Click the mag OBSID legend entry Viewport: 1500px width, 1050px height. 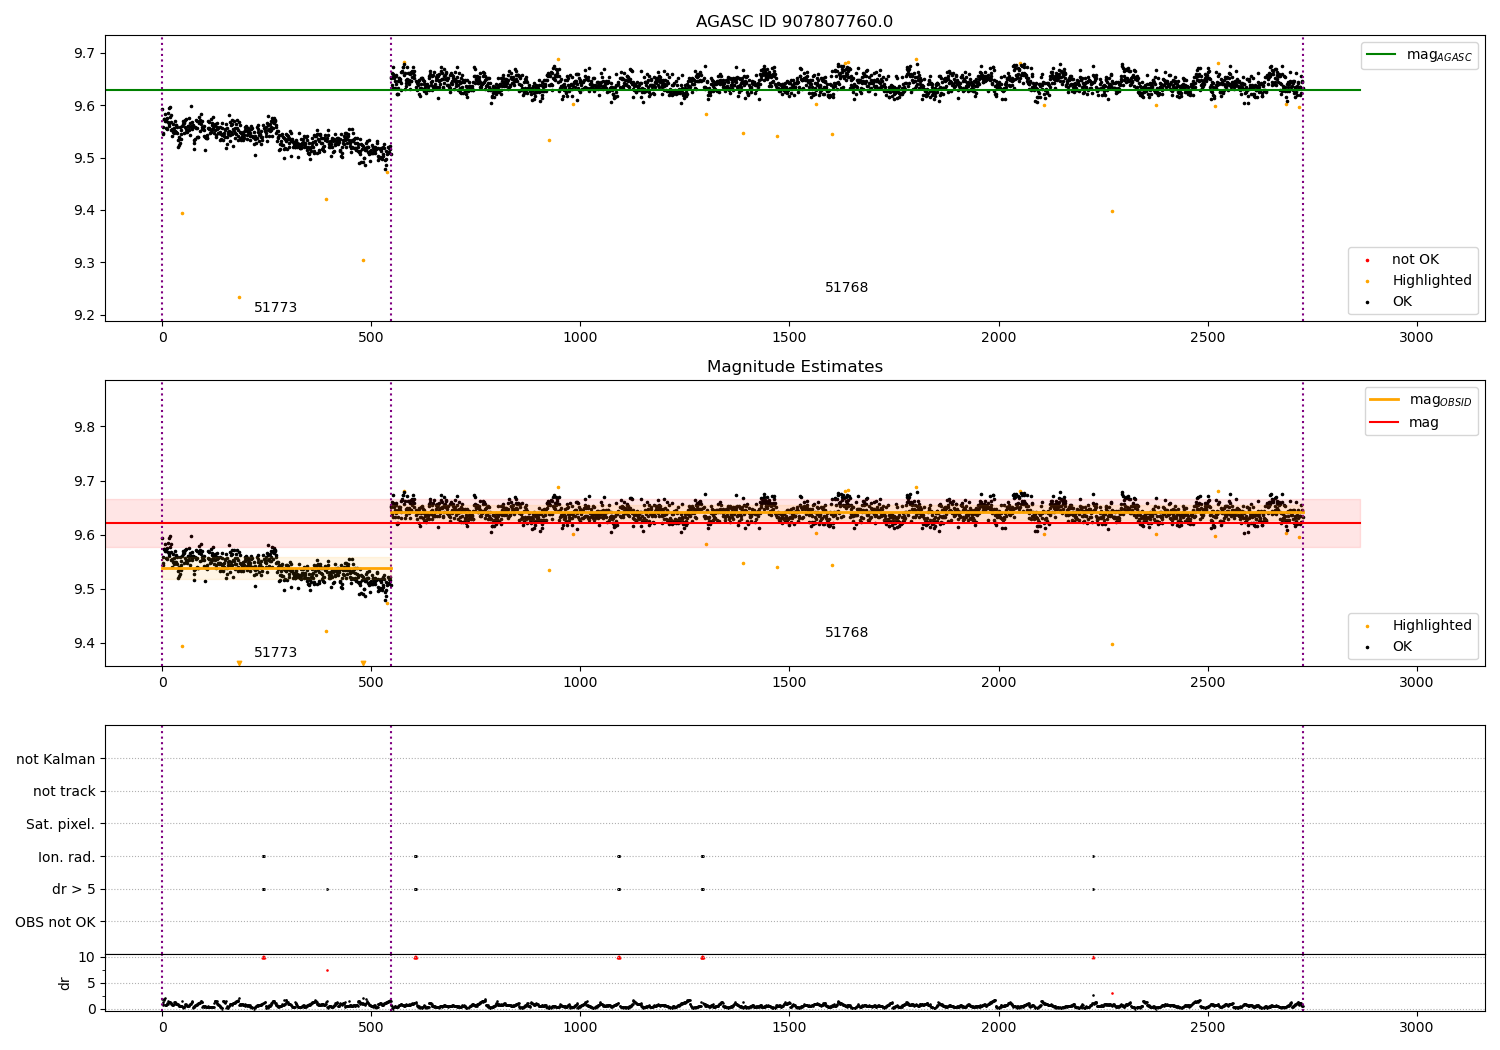click(1421, 400)
